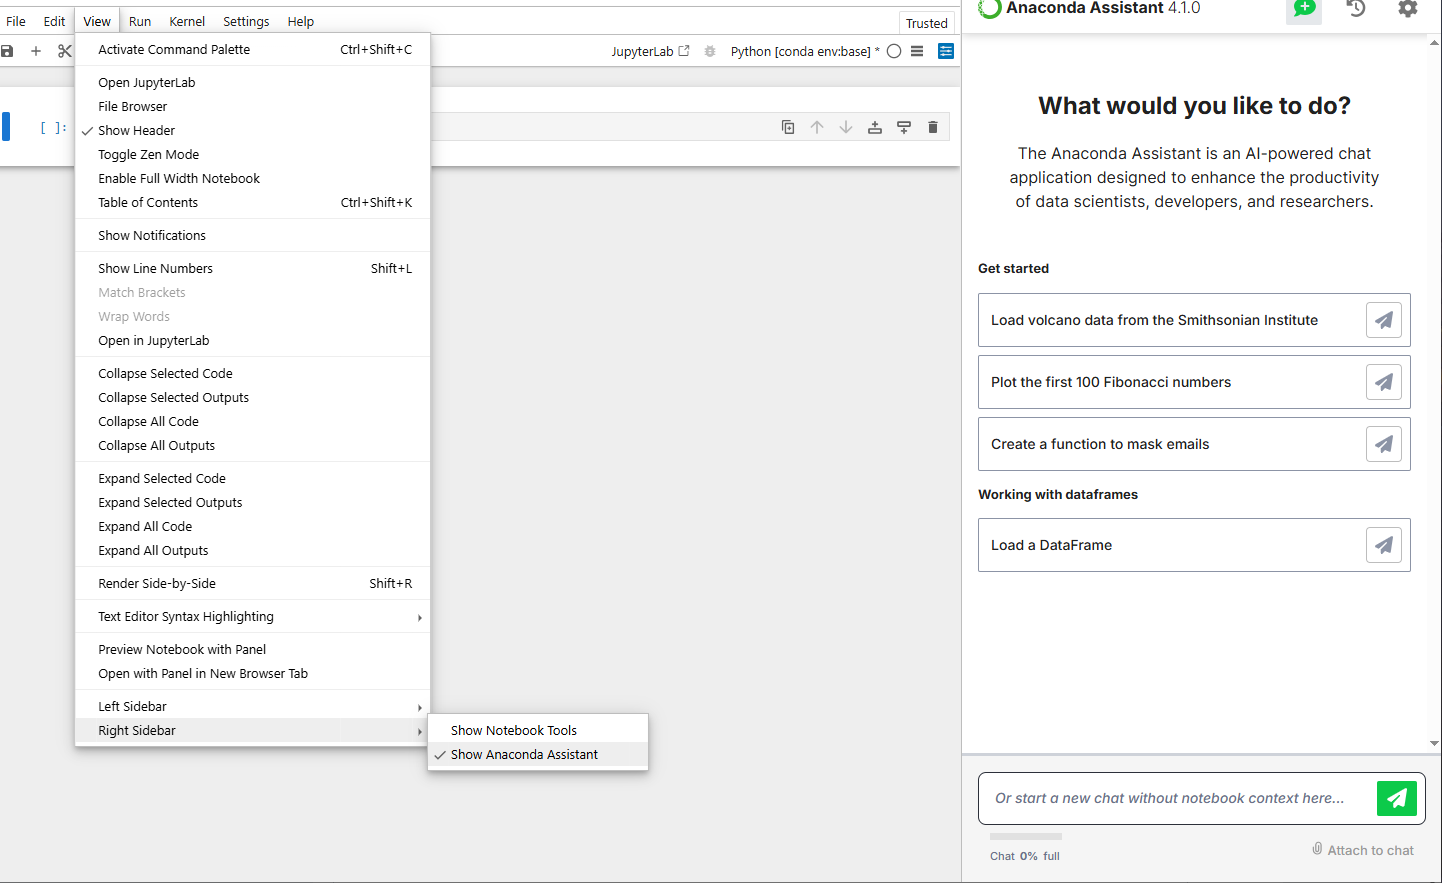Screen dimensions: 1442x883
Task: Open the Kernel menu
Action: point(187,21)
